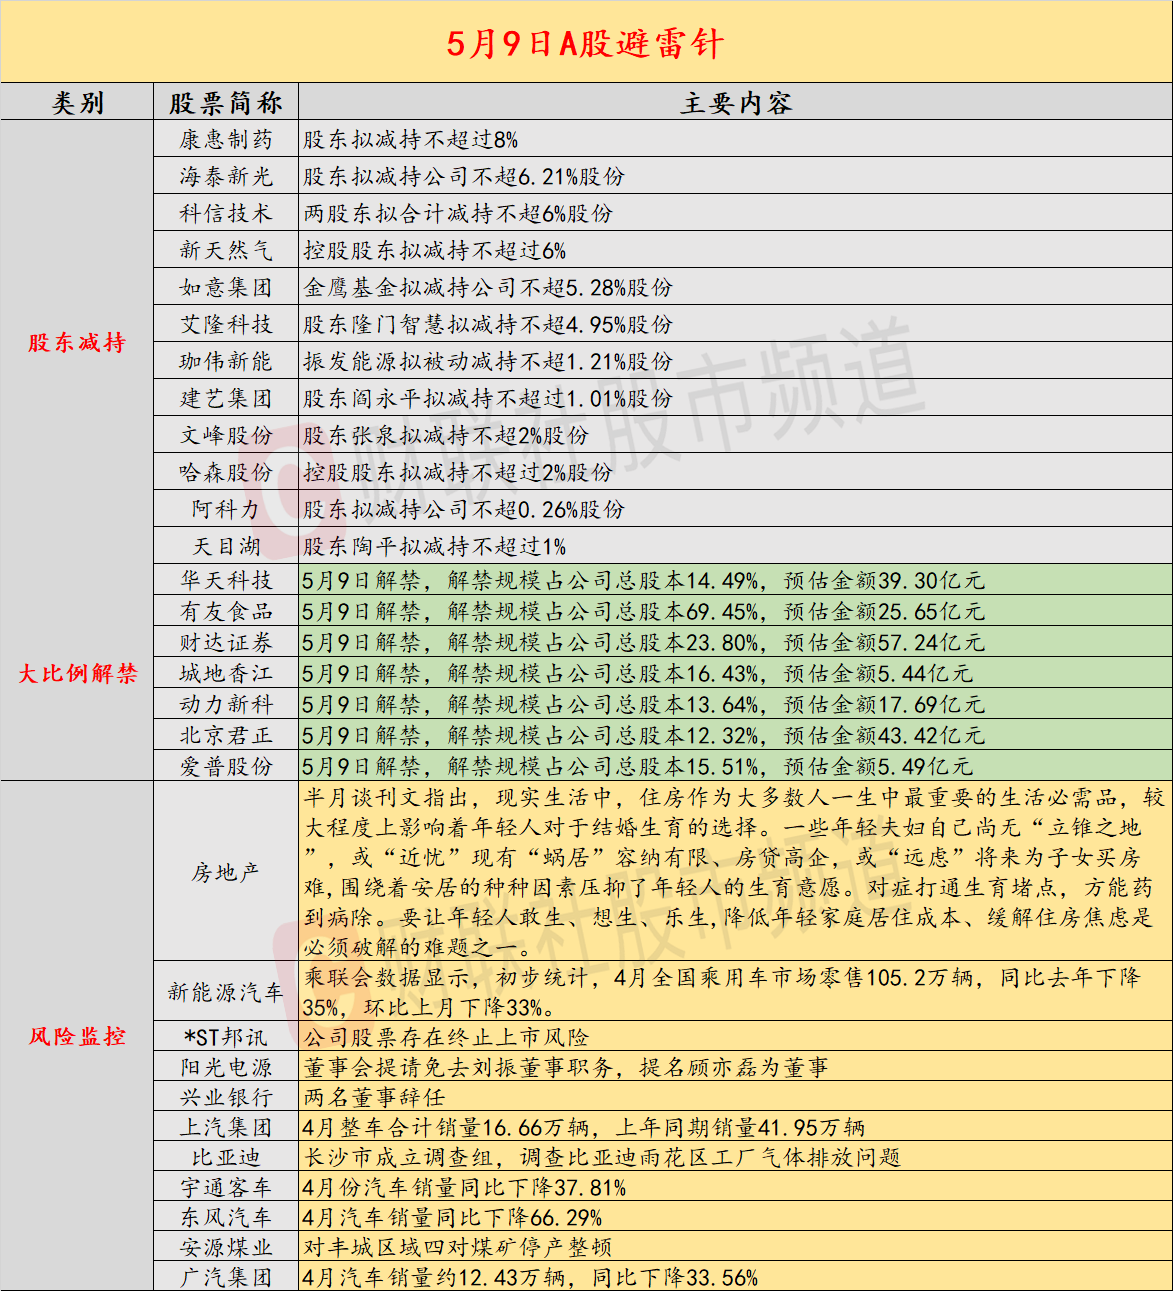
Task: Click 股东拟减持公司不超6.21%股份 cell
Action: coord(735,176)
